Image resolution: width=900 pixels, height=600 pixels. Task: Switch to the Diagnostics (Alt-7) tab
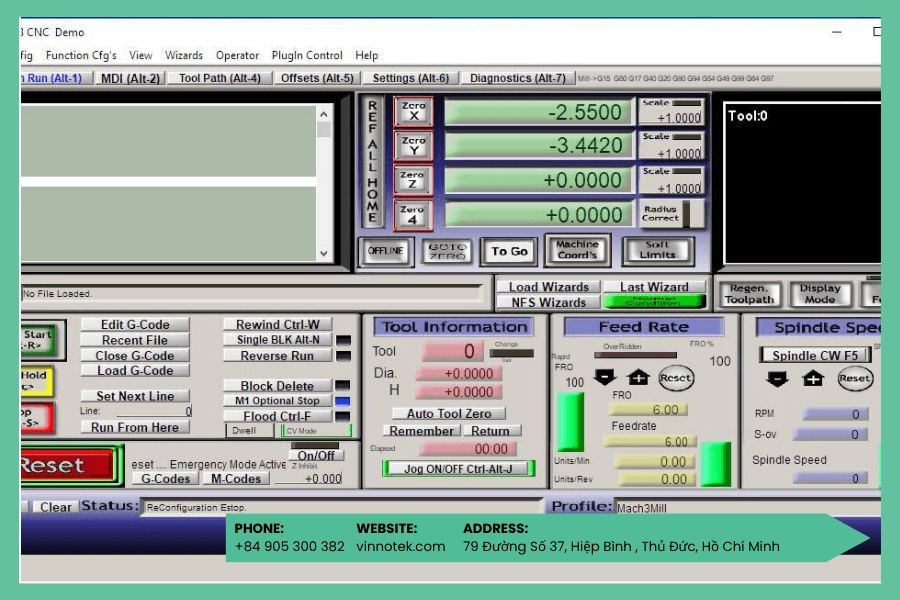click(x=518, y=78)
